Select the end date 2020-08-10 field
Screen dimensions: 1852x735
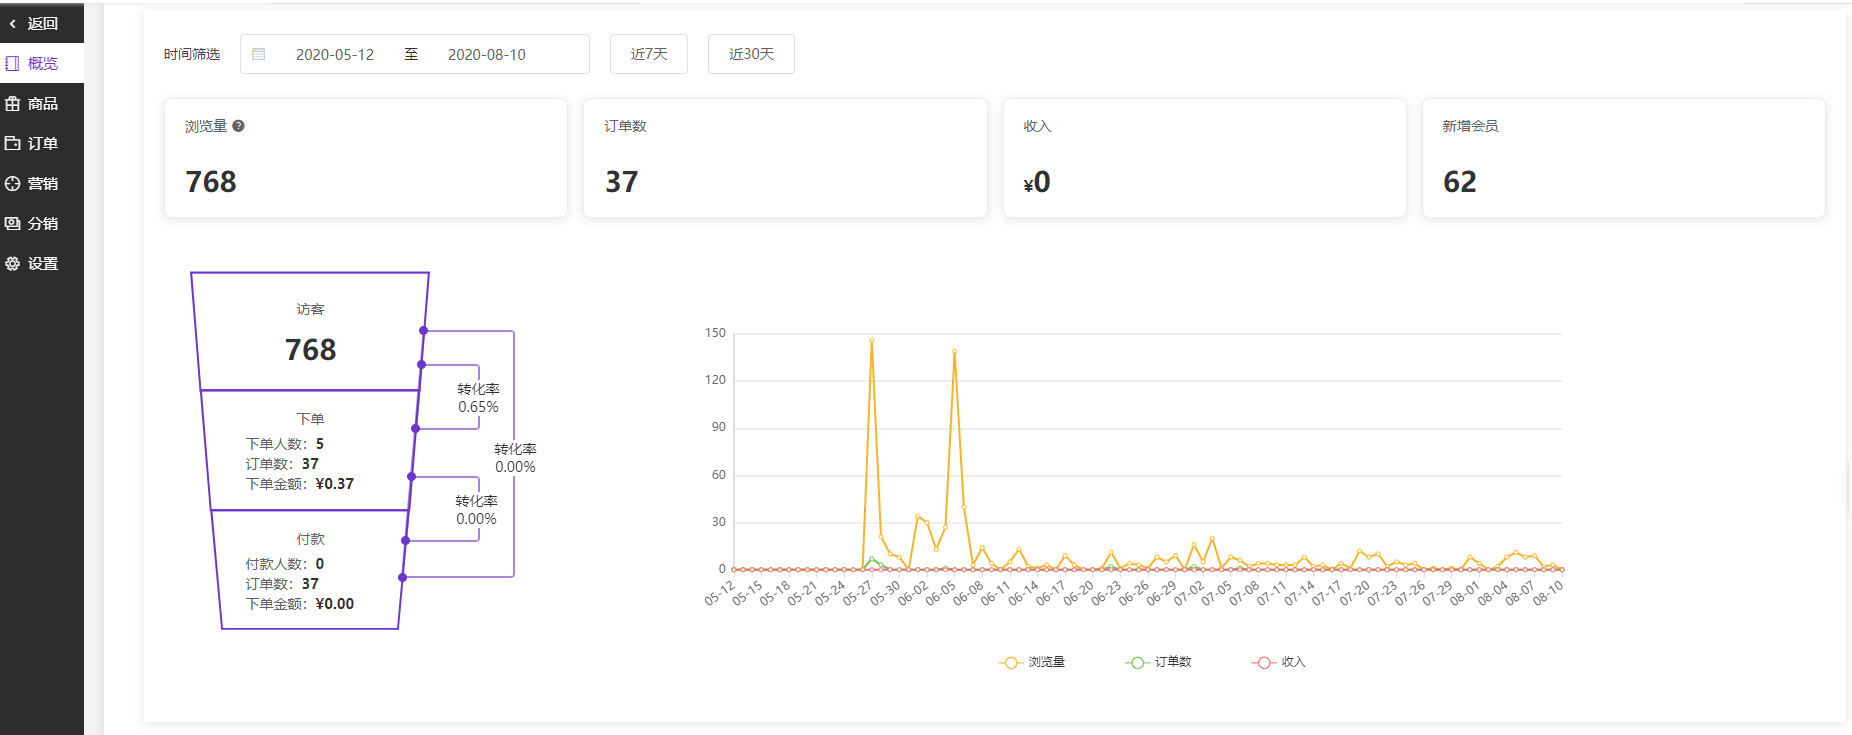pos(487,54)
